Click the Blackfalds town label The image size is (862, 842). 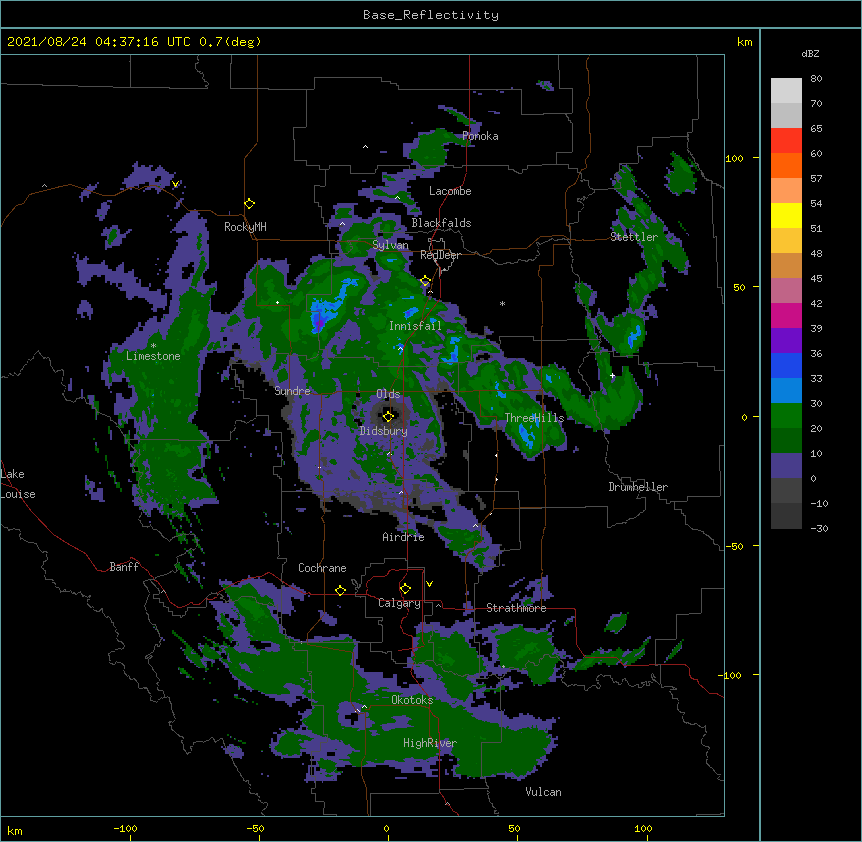point(441,223)
